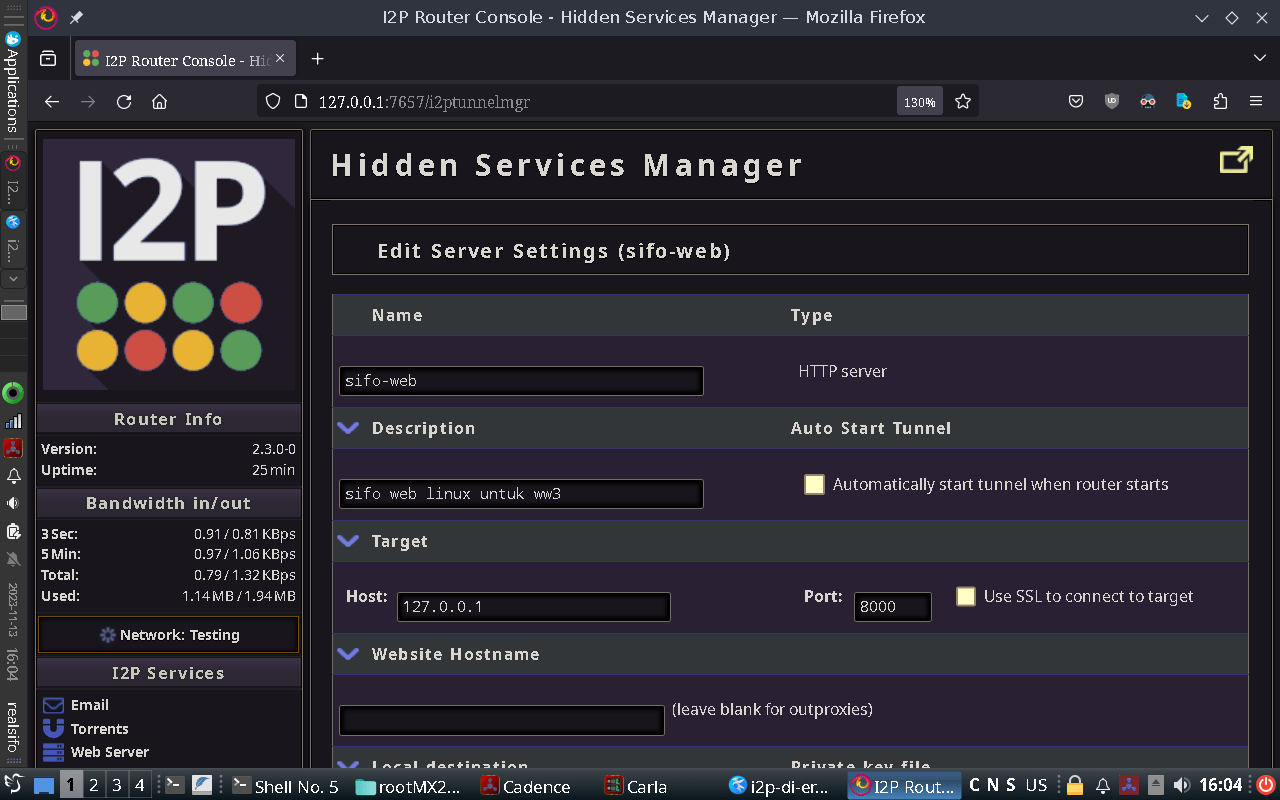Go to Firefox home page
This screenshot has height=800, width=1280.
[x=159, y=101]
